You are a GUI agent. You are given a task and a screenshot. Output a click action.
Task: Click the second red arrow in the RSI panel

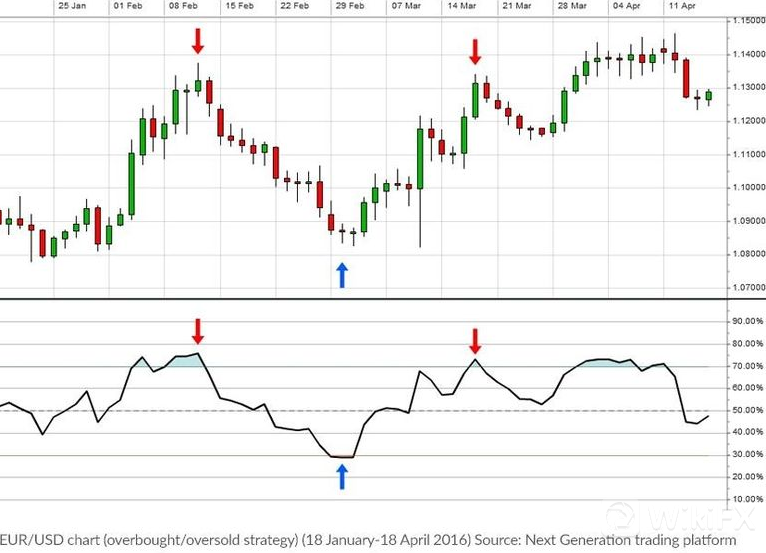pyautogui.click(x=475, y=340)
